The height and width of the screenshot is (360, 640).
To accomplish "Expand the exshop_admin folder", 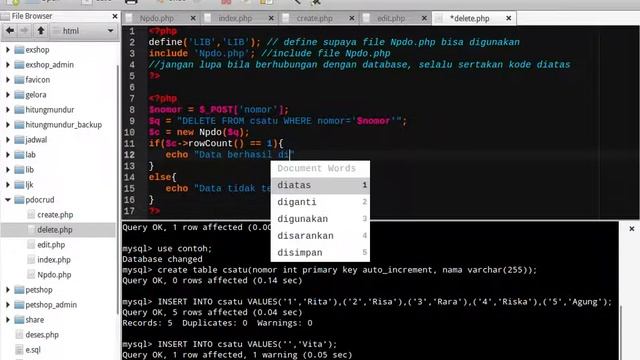I will [8, 65].
